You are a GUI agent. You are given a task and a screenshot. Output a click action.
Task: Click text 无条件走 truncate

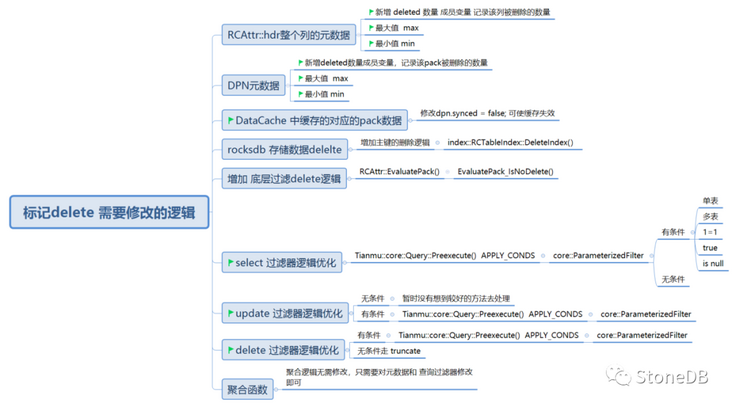(x=389, y=351)
